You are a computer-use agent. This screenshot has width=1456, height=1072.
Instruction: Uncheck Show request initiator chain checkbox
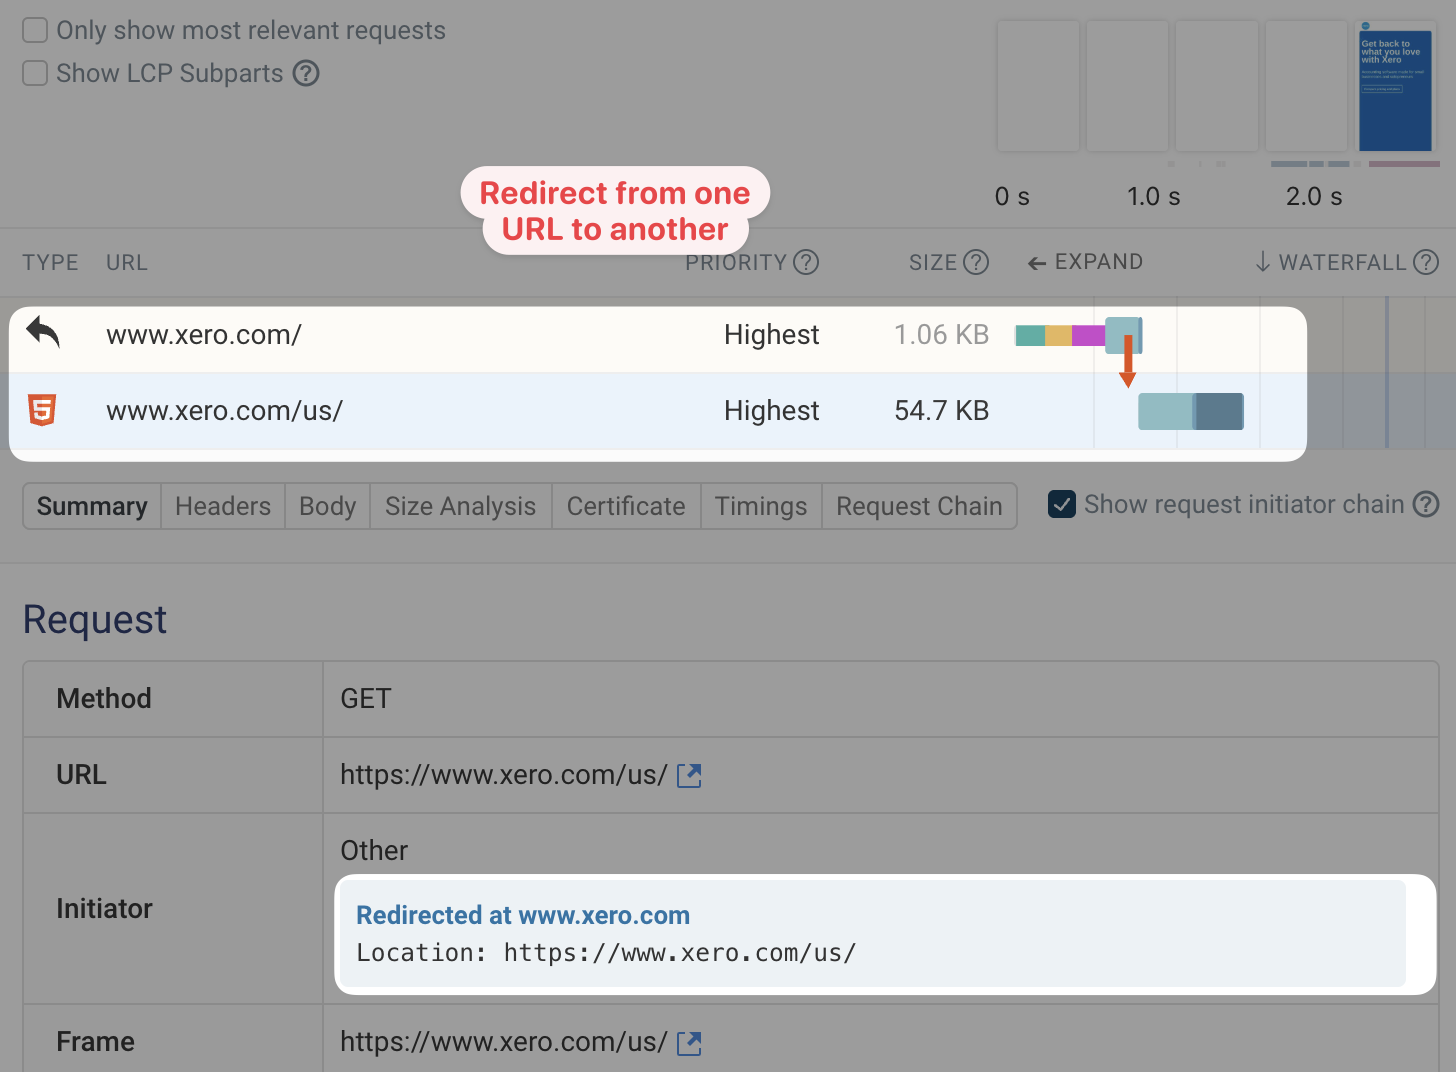point(1062,504)
